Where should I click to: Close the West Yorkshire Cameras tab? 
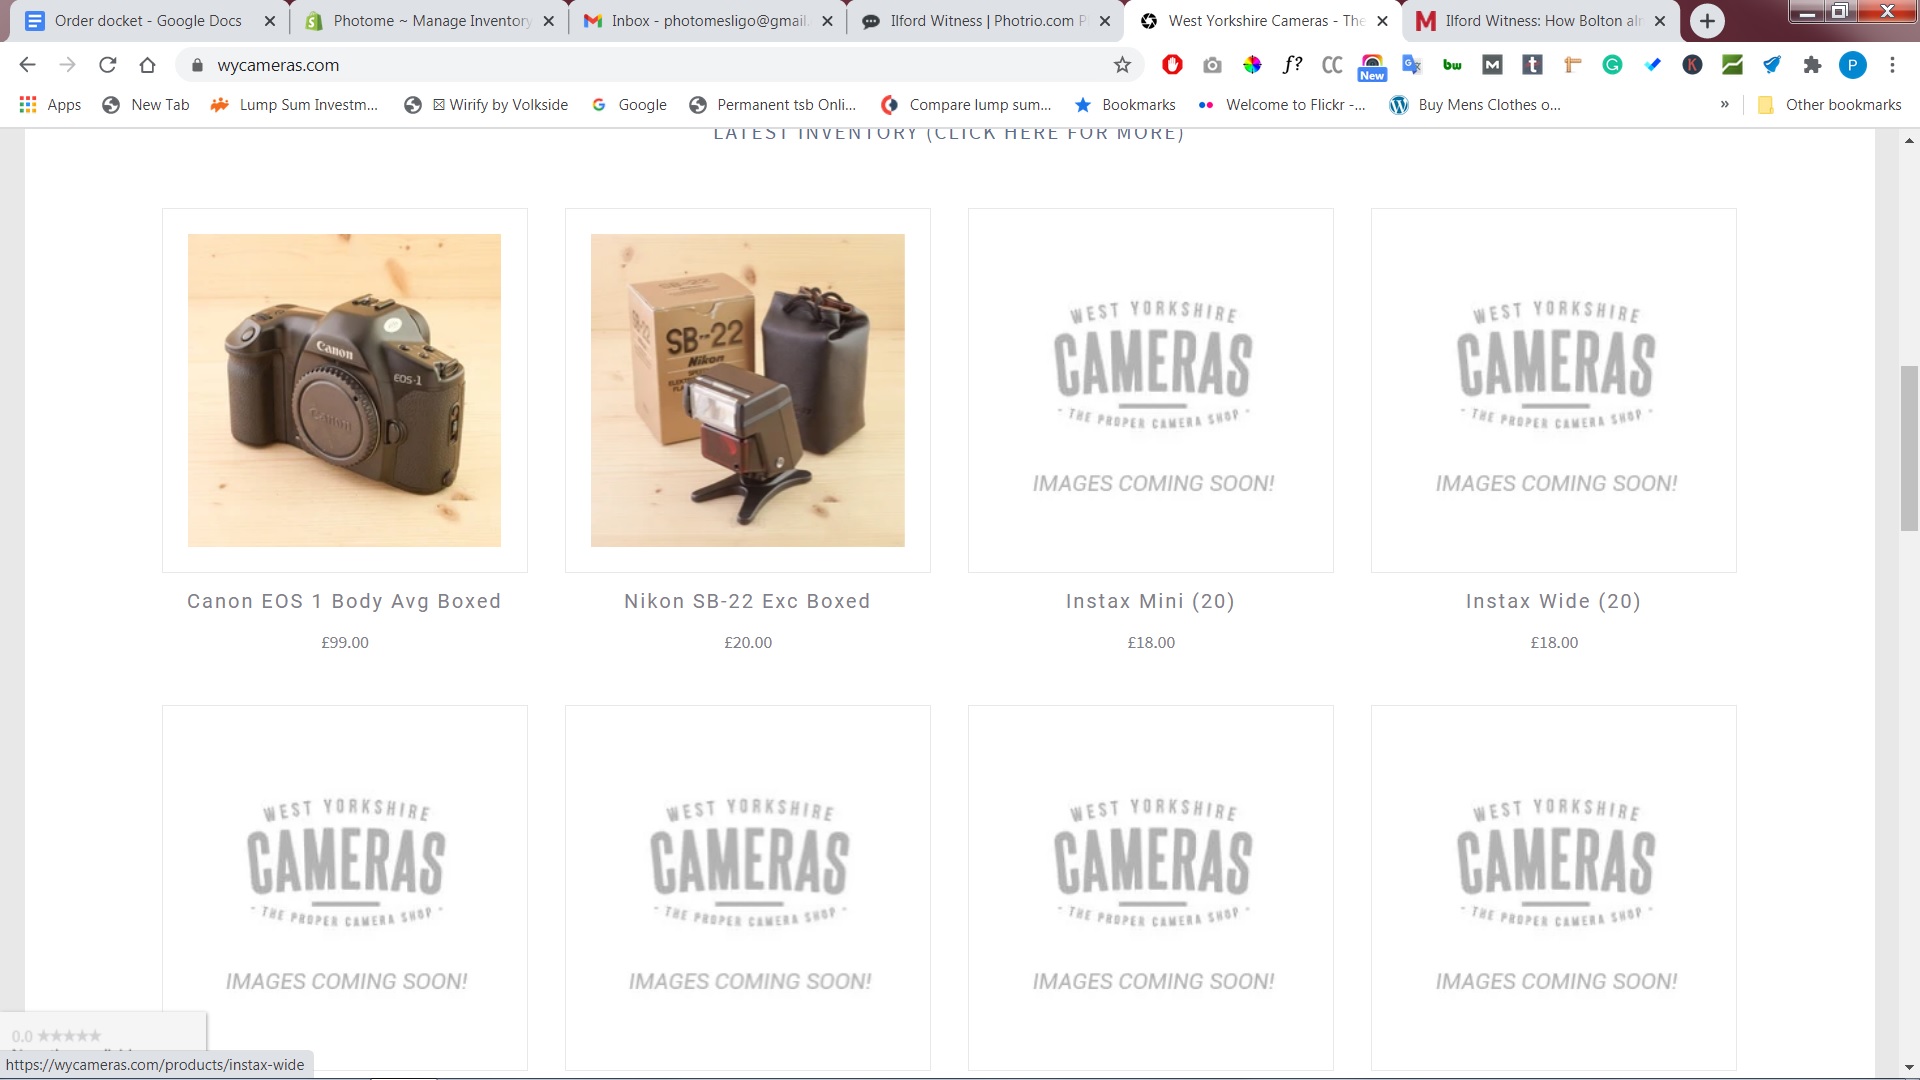click(x=1382, y=21)
